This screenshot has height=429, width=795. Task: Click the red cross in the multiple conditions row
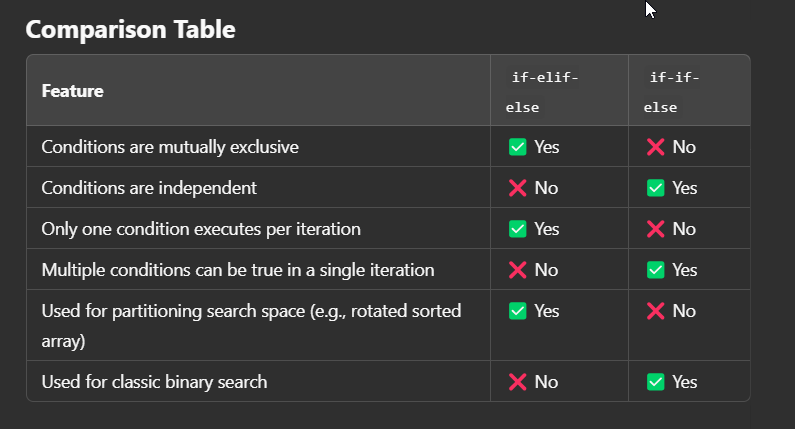pyautogui.click(x=518, y=270)
